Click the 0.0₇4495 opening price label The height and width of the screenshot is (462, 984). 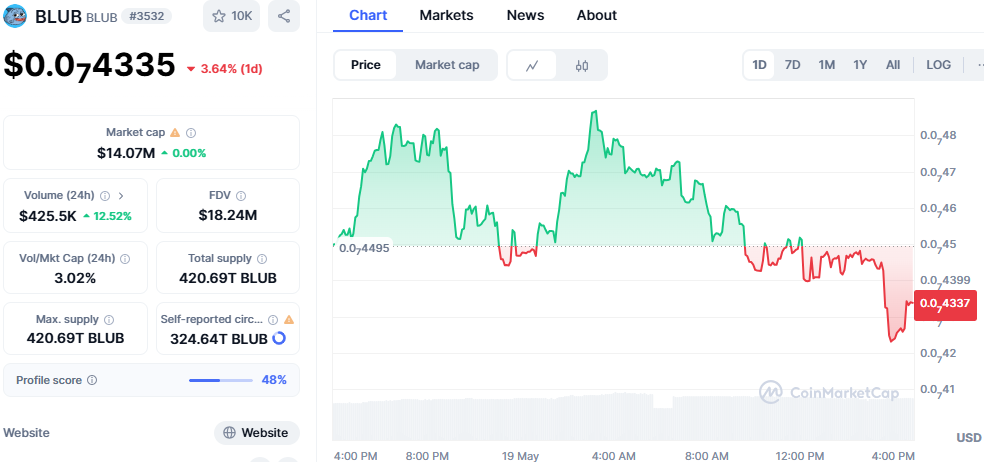pos(364,247)
